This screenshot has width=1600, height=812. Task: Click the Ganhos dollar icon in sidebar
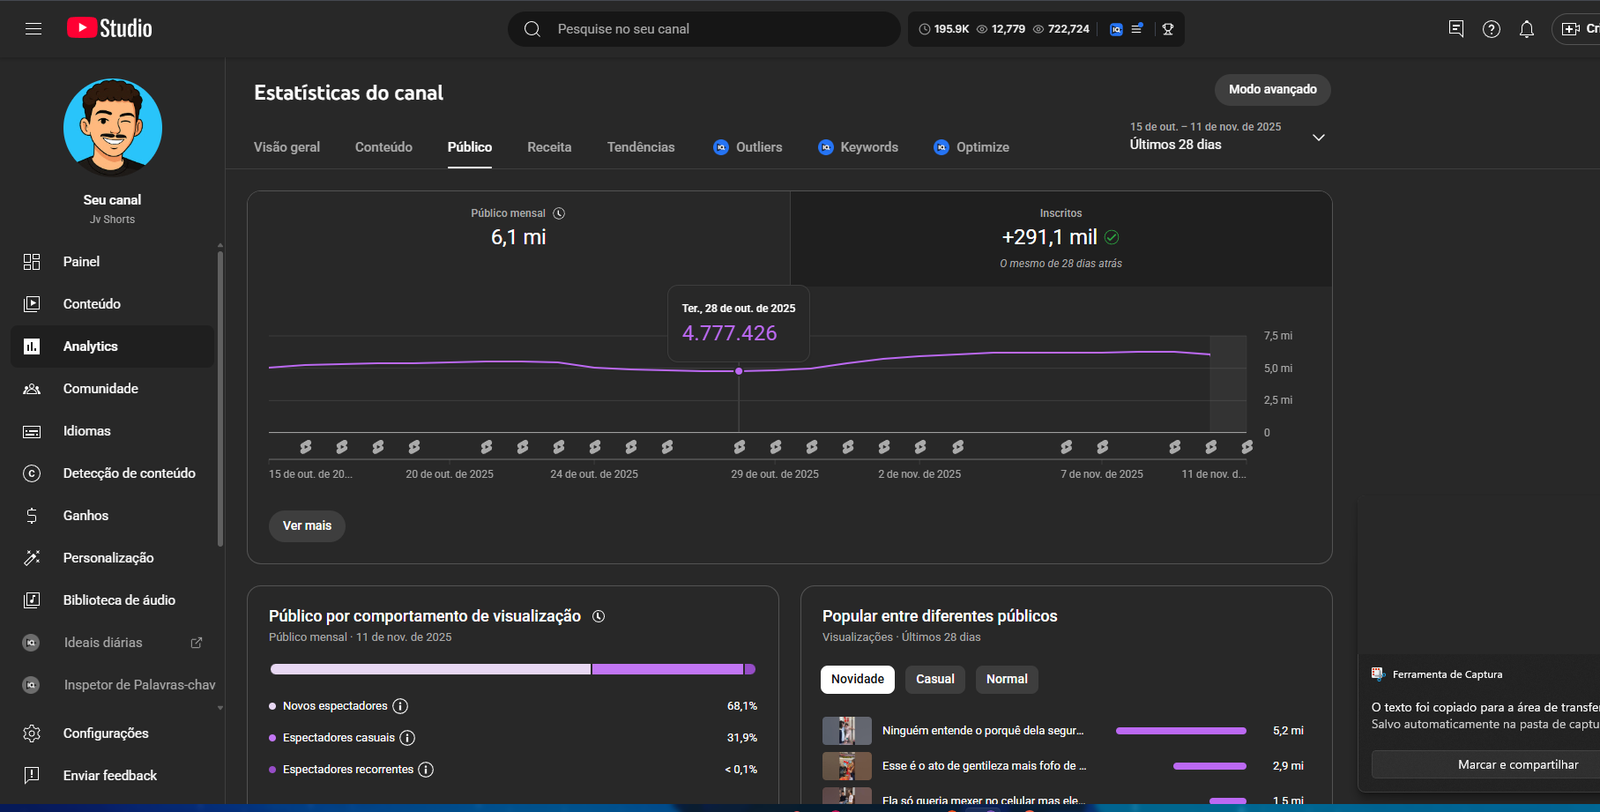click(32, 516)
